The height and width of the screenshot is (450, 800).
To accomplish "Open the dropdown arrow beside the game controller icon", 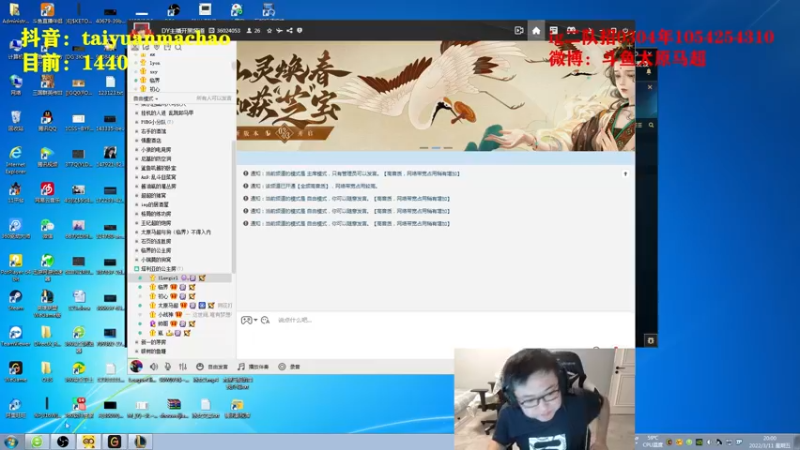I will point(256,320).
